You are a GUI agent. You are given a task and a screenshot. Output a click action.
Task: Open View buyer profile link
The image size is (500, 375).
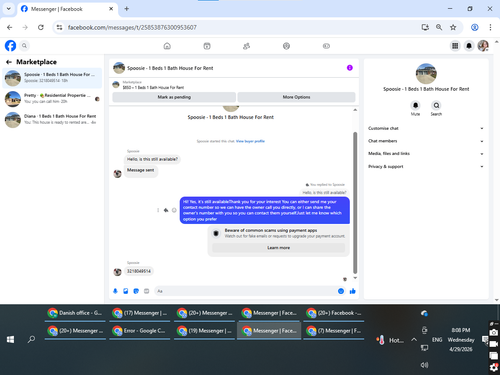[x=250, y=141]
